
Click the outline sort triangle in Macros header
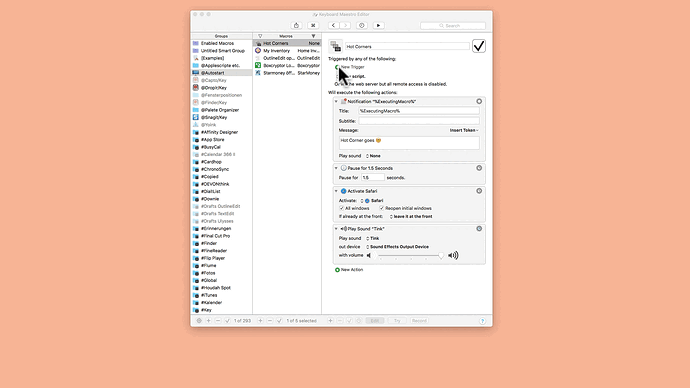click(260, 36)
